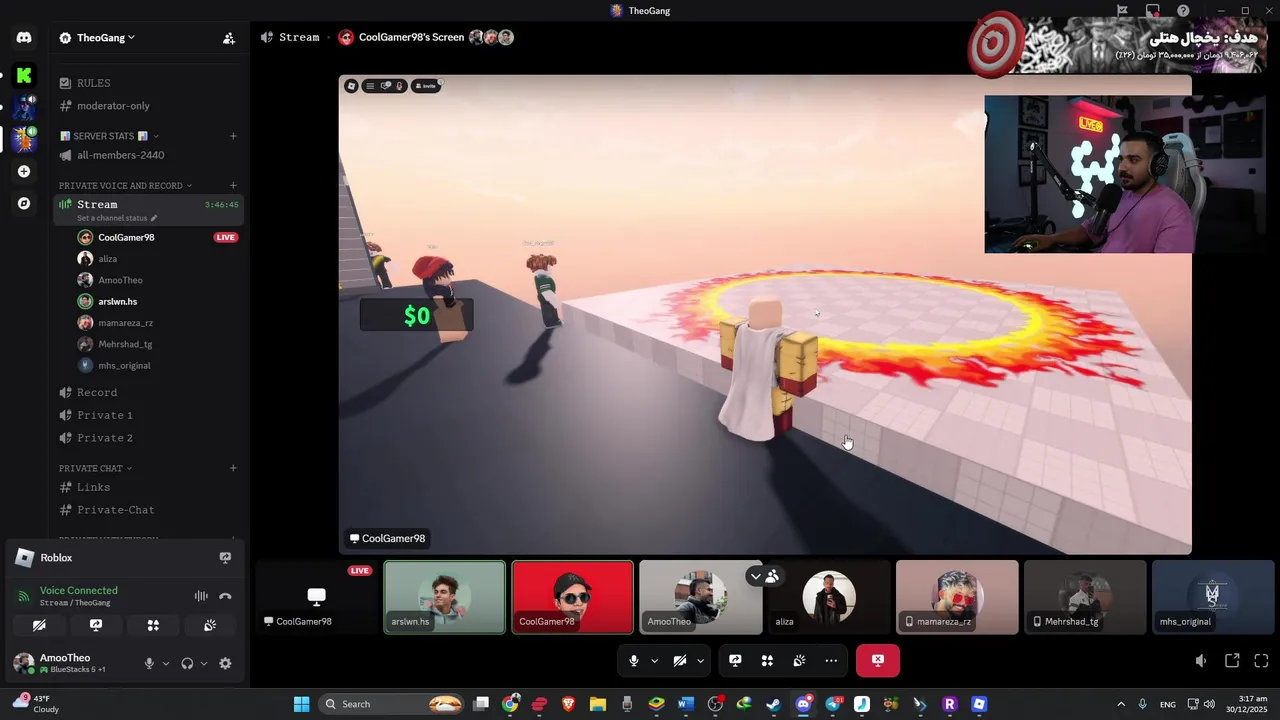This screenshot has width=1280, height=720.
Task: Open soundboard in the bottom control bar
Action: pyautogui.click(x=799, y=660)
